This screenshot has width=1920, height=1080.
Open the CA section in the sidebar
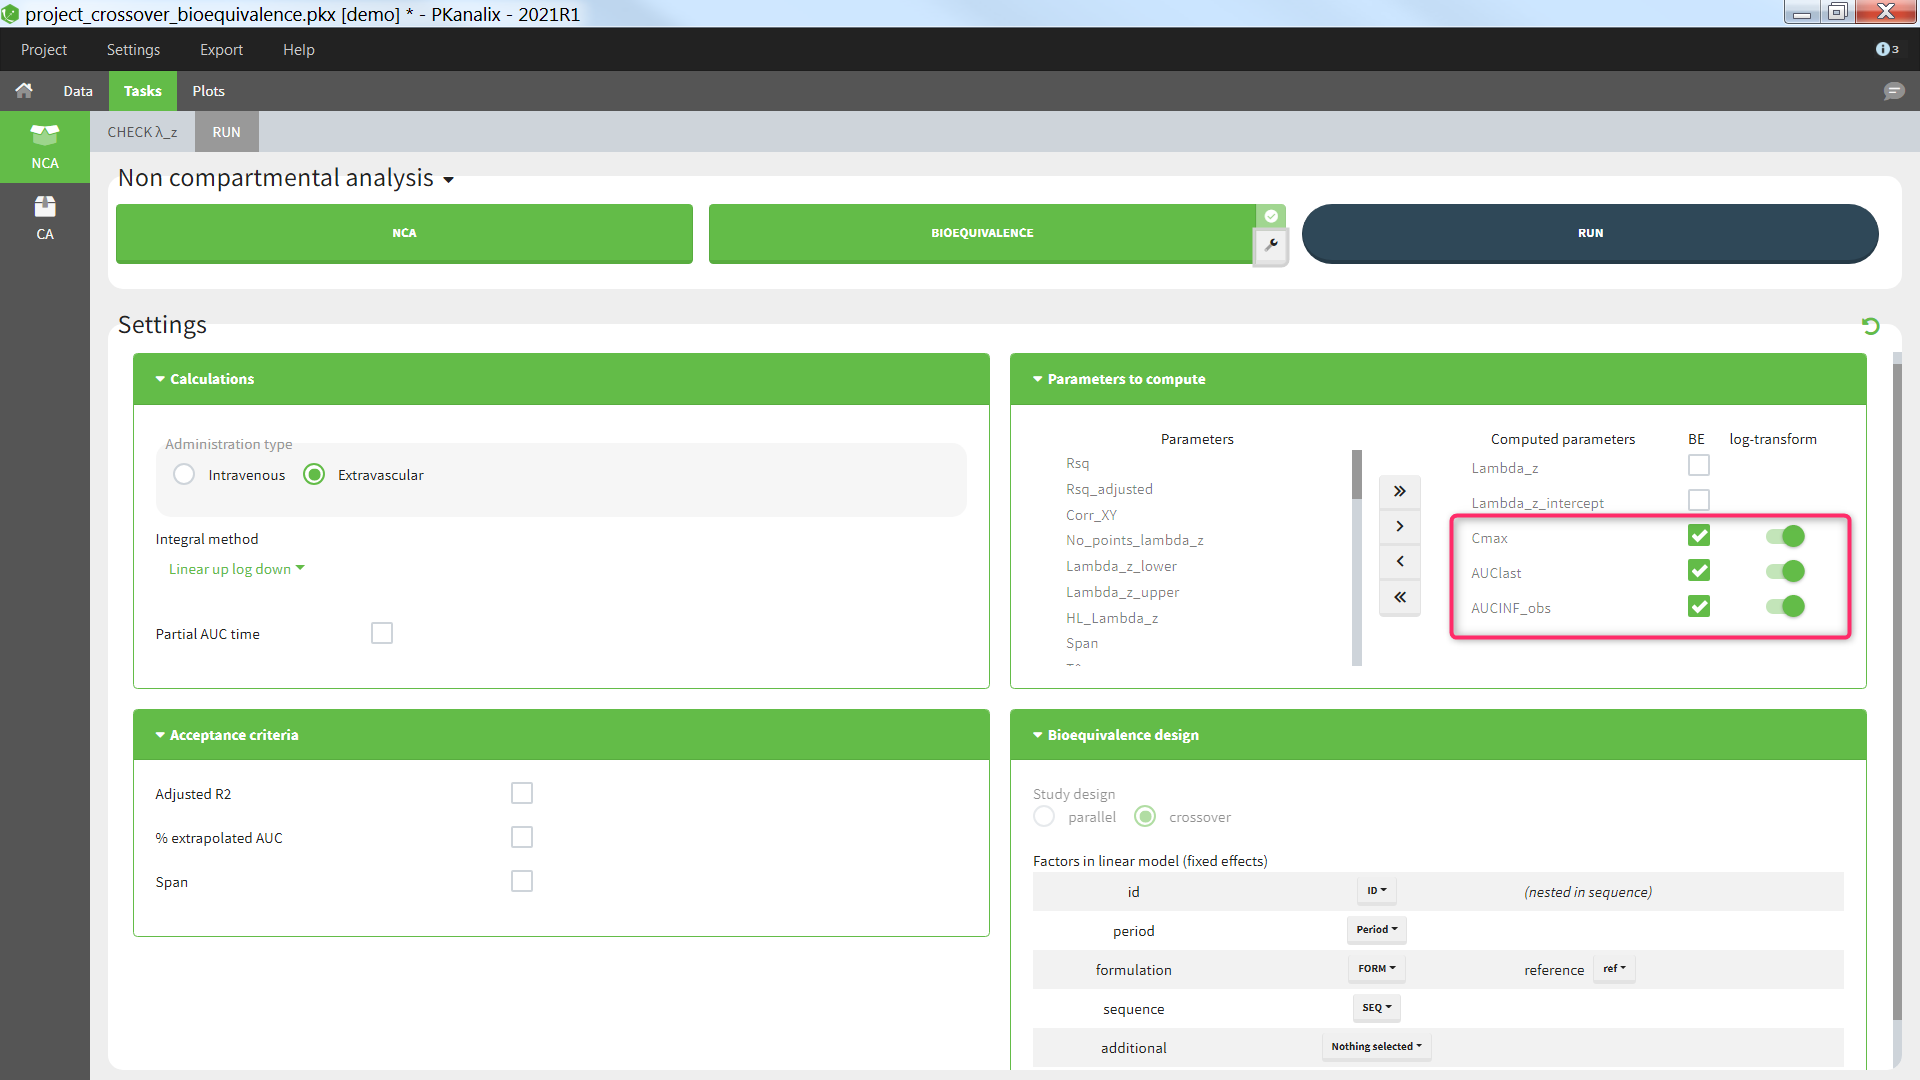tap(44, 217)
